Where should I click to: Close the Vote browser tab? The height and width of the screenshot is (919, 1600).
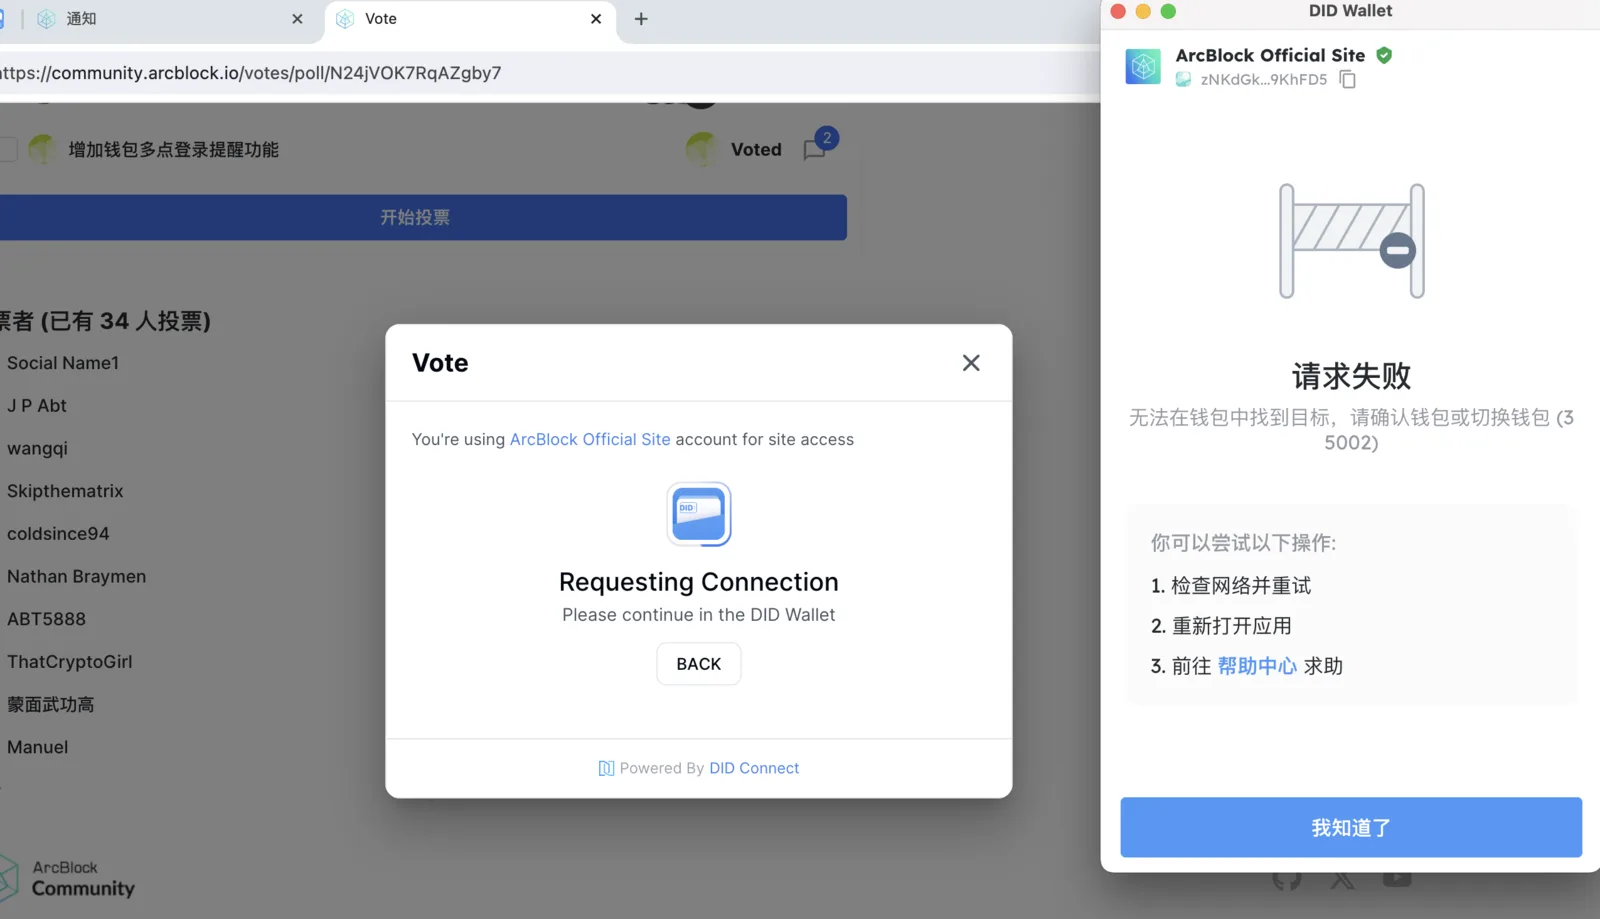click(596, 19)
